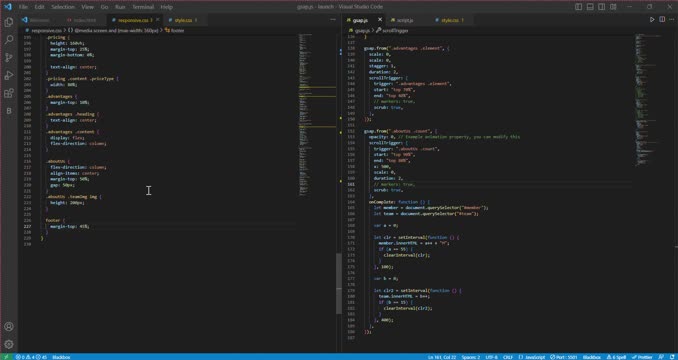Click 'onComplete: function ()' line in gsap.js

point(399,202)
